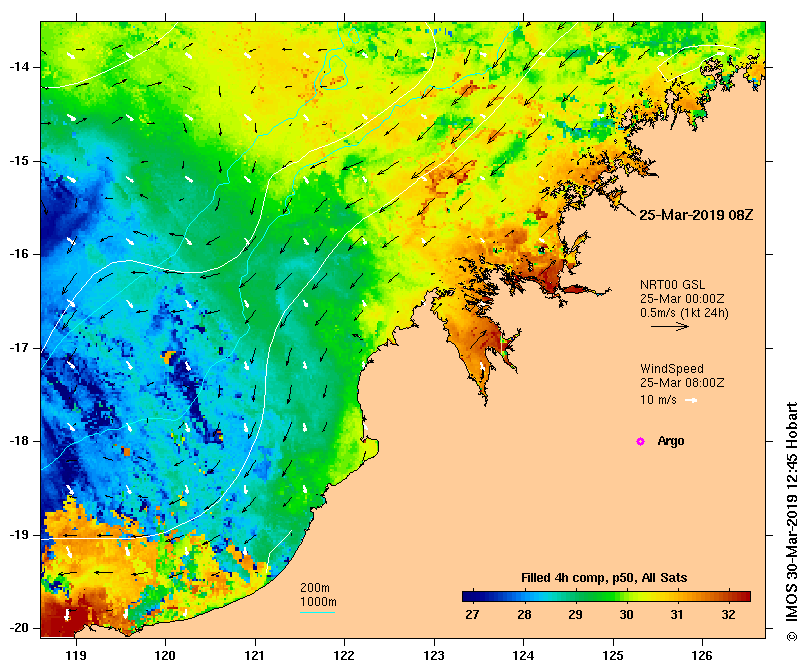The width and height of the screenshot is (809, 672).
Task: Click the longitude label 123
Action: coord(434,655)
